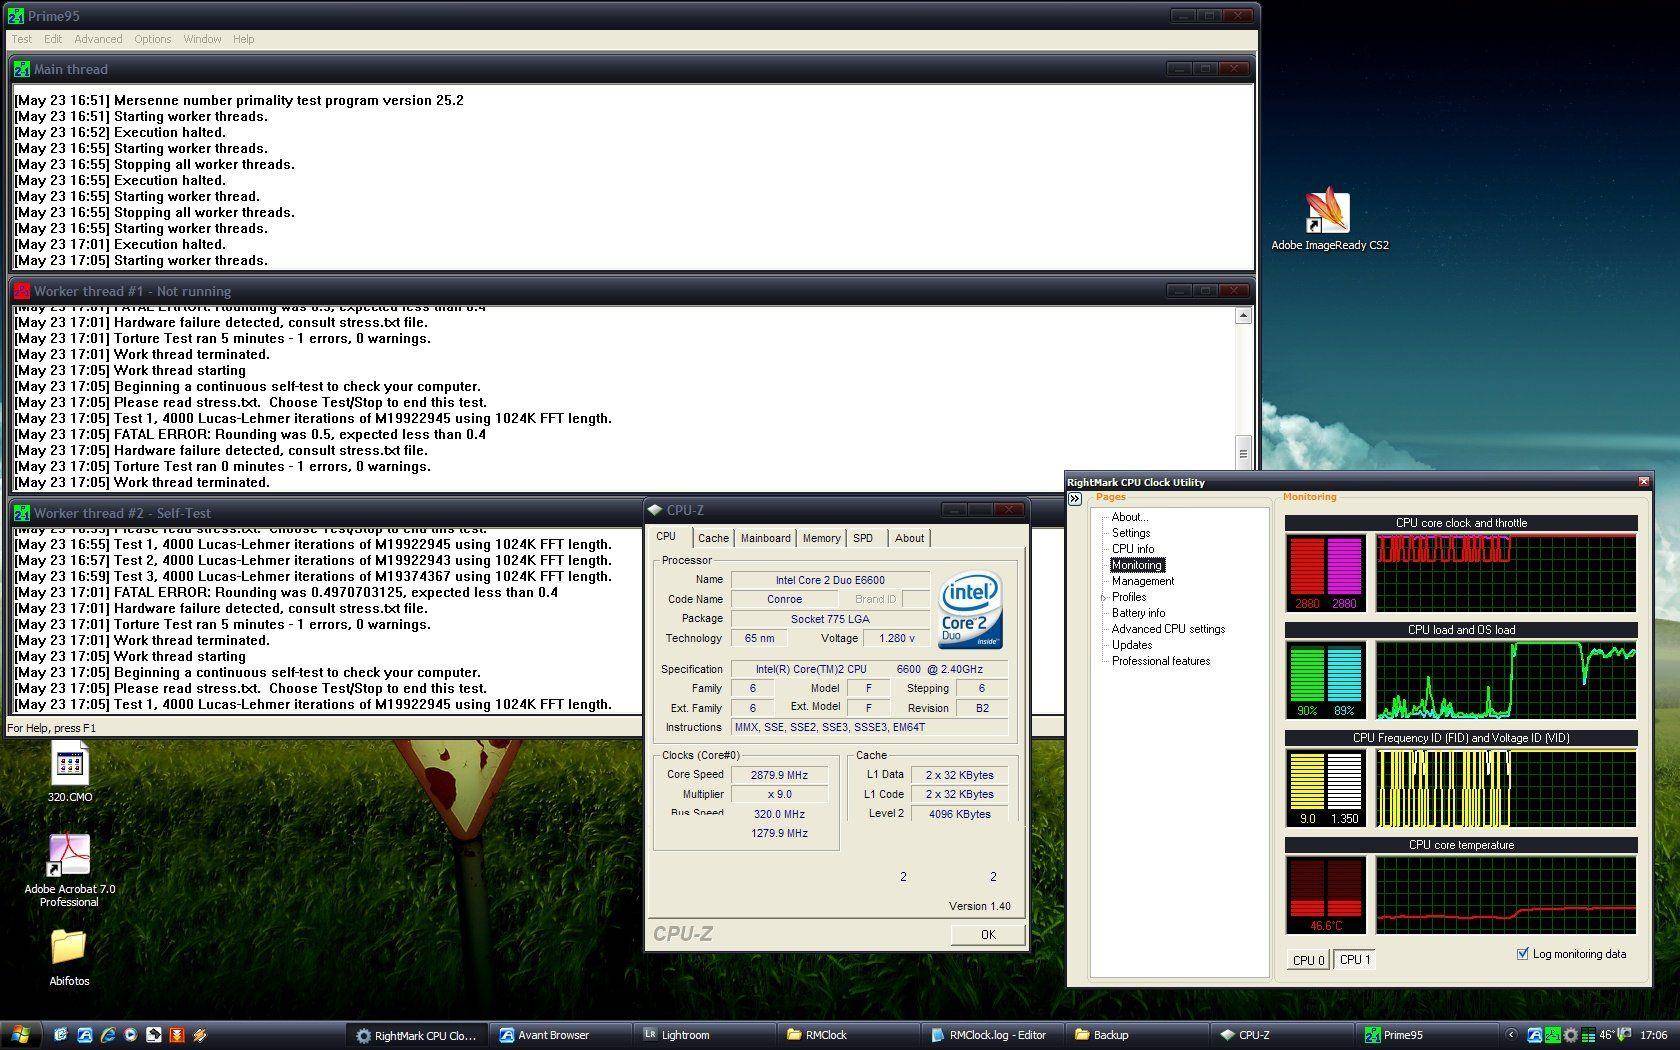Screen dimensions: 1680x1050
Task: Open the Abifotos desktop folder
Action: click(x=69, y=957)
